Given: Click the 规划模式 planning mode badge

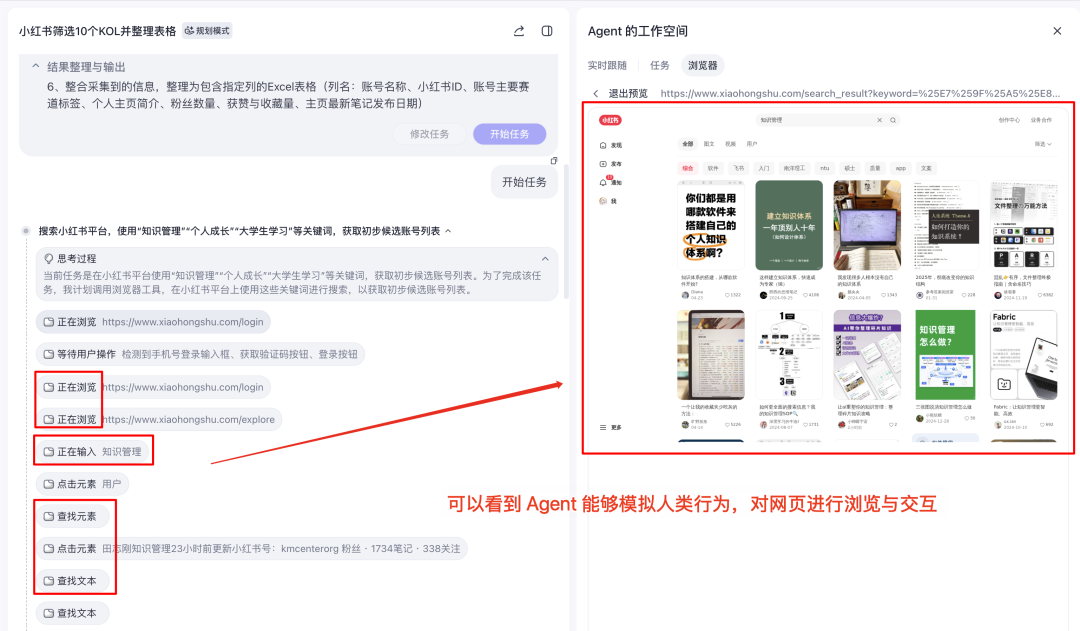Looking at the screenshot, I should tap(207, 31).
